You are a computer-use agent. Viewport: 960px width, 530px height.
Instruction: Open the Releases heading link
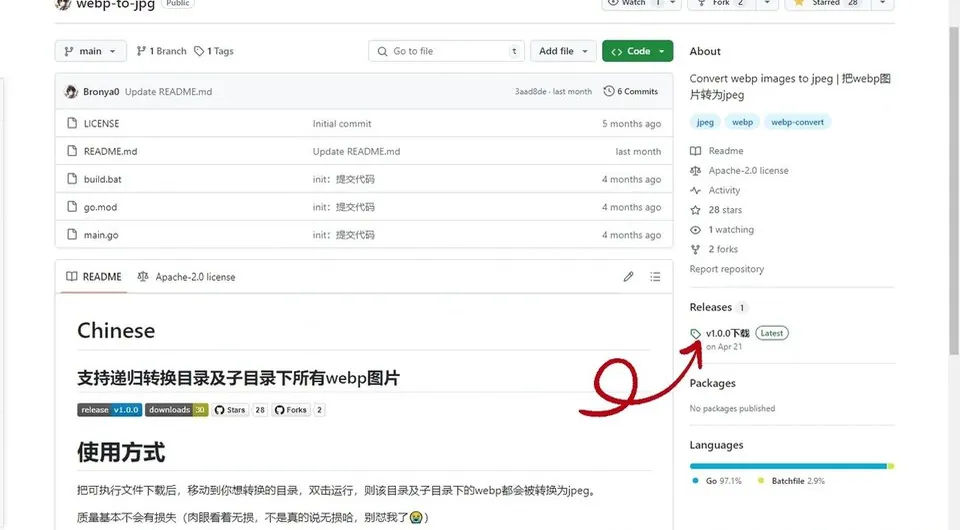coord(711,307)
